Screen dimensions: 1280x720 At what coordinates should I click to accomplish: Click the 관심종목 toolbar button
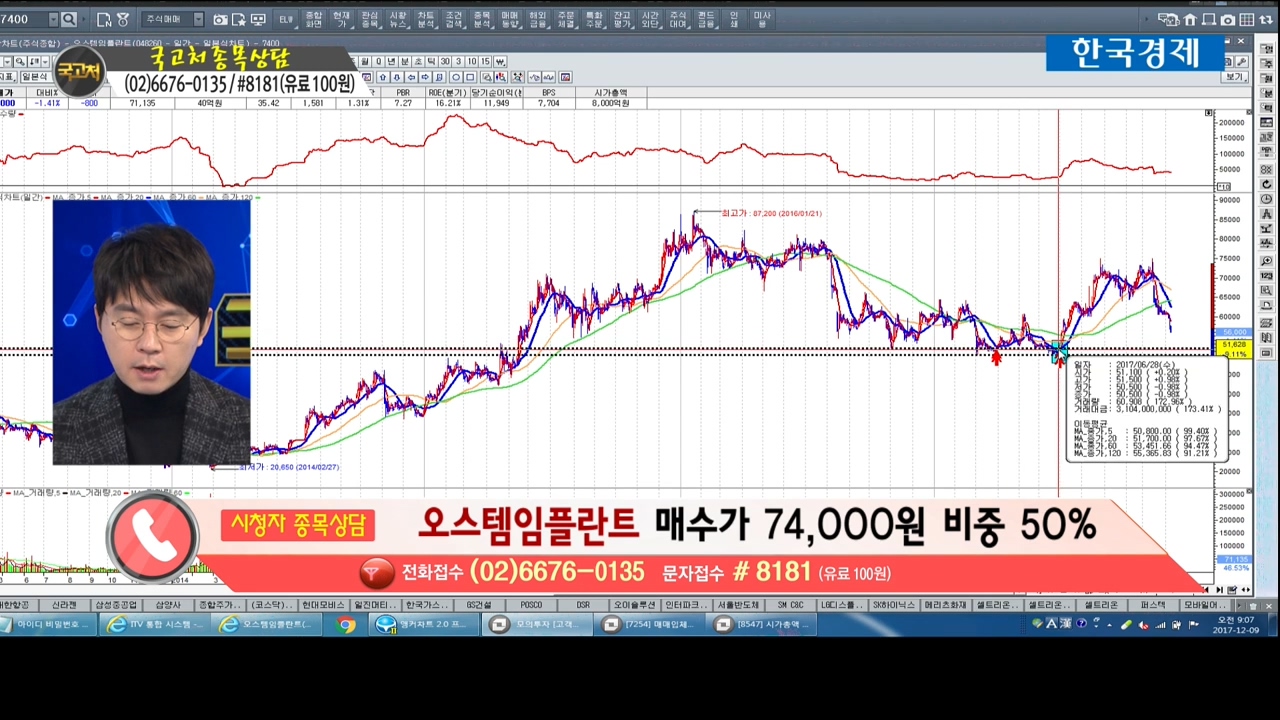(370, 19)
